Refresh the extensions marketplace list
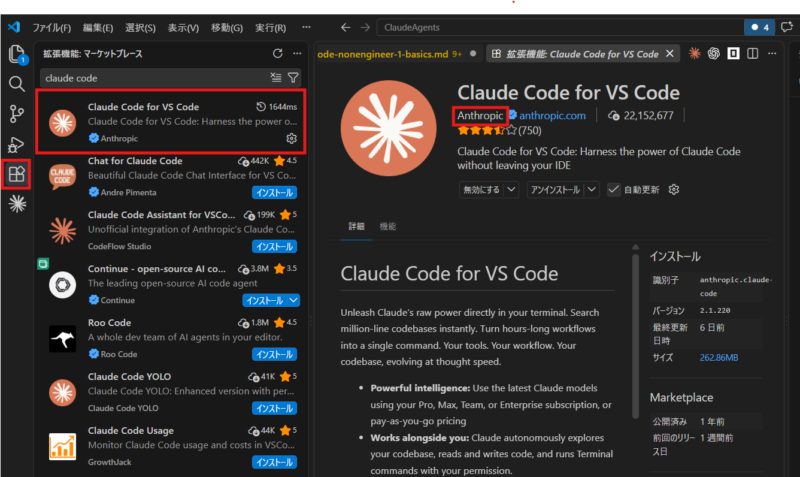Screen dimensions: 800x477 click(x=278, y=54)
